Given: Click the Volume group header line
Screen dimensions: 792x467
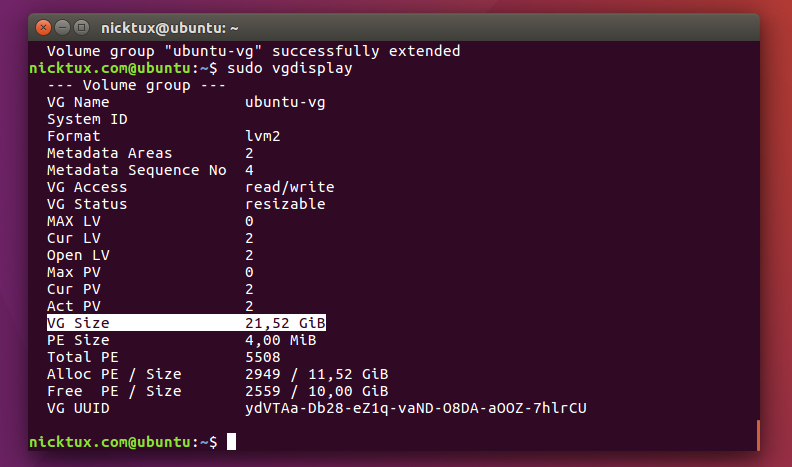Looking at the screenshot, I should tap(136, 85).
